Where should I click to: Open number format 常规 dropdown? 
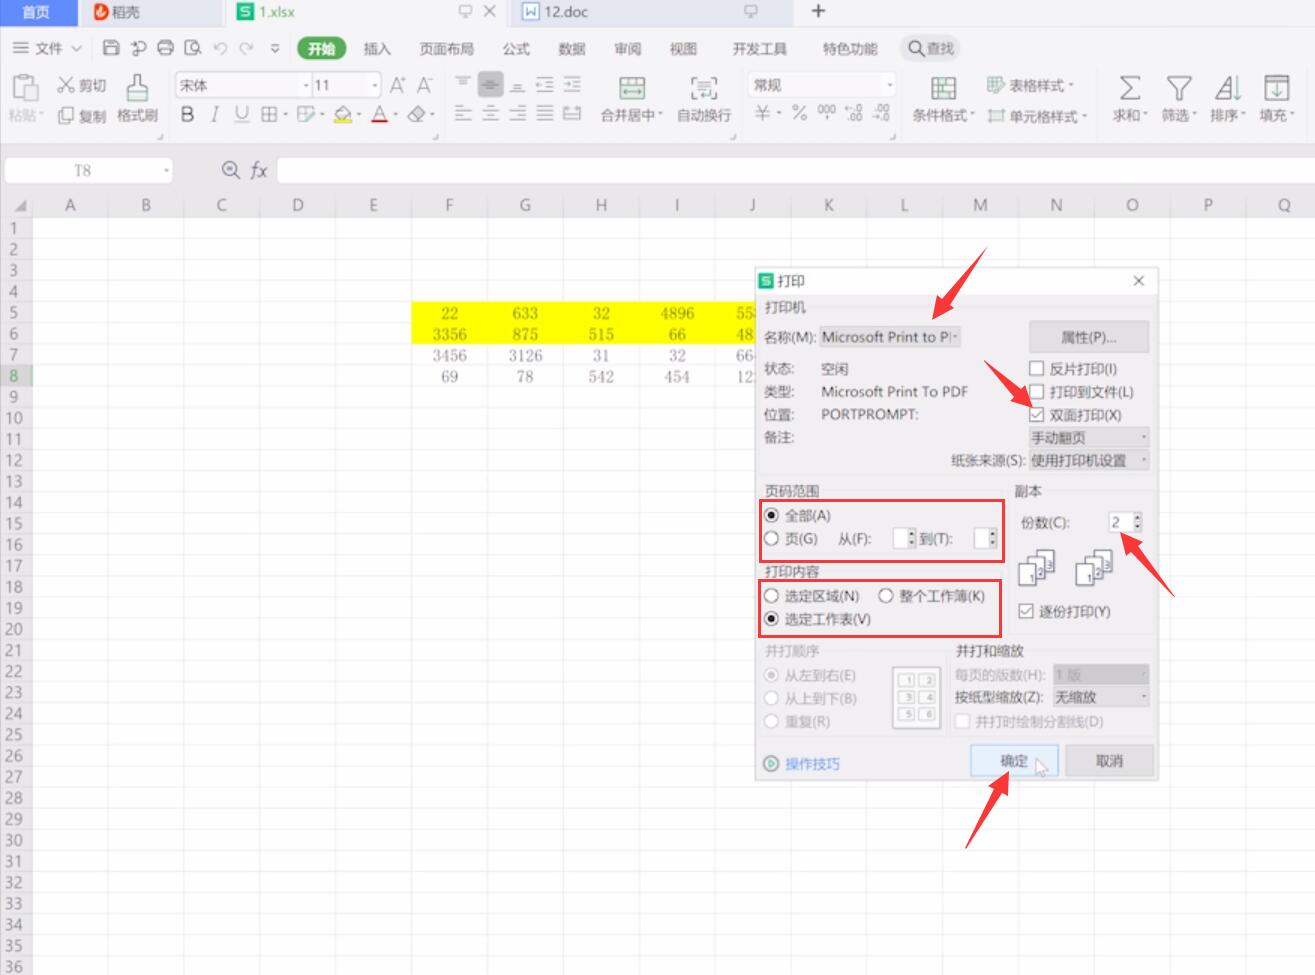[x=889, y=86]
